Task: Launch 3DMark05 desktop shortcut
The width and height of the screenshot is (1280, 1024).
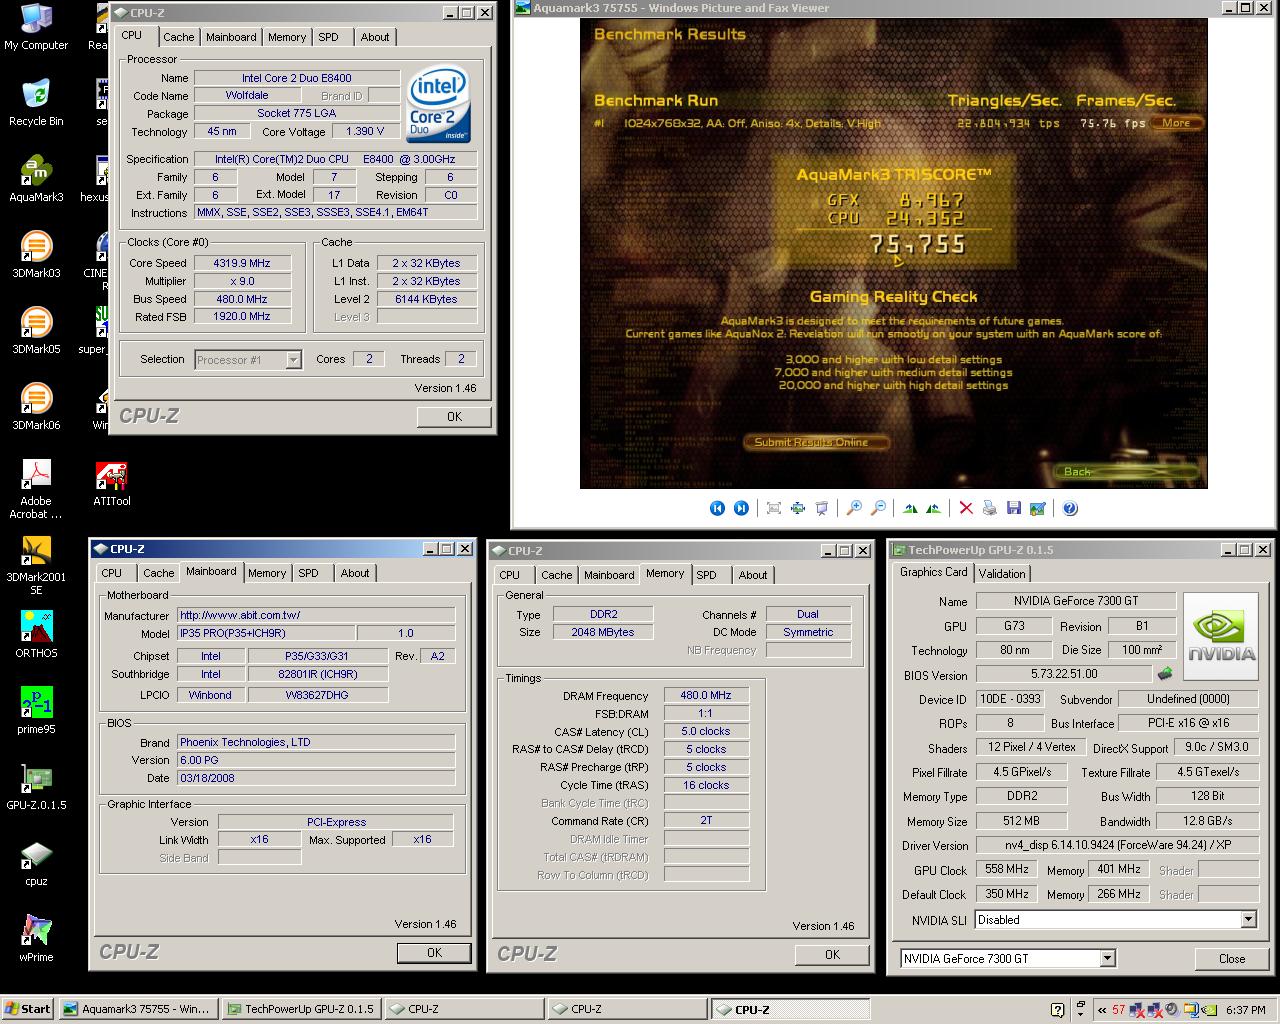Action: tap(36, 330)
